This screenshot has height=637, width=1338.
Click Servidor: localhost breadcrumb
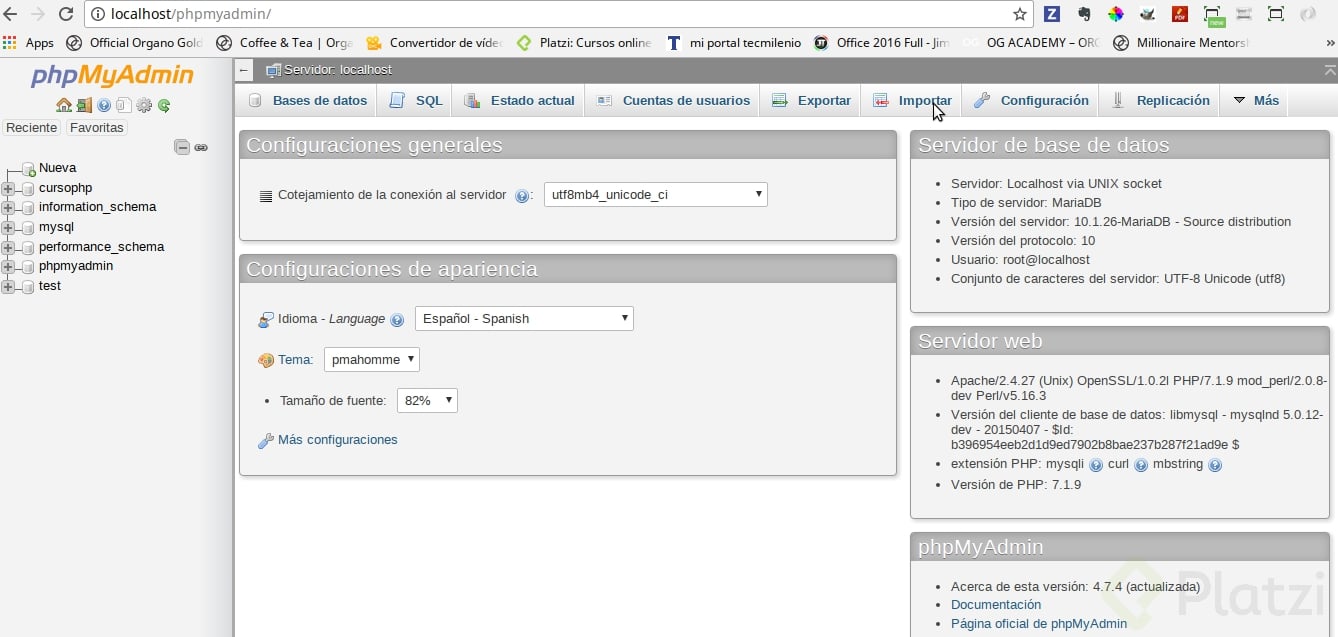(x=338, y=70)
